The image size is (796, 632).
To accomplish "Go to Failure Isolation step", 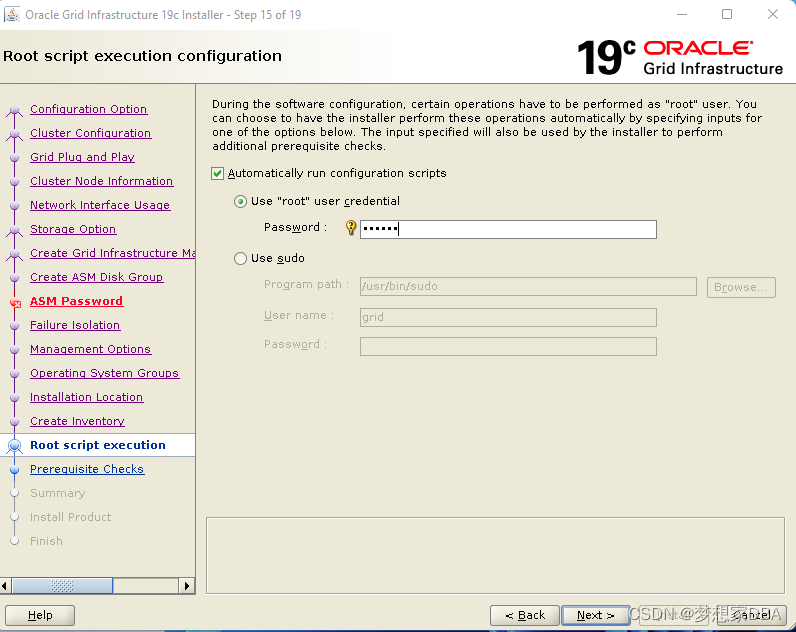I will pyautogui.click(x=75, y=325).
